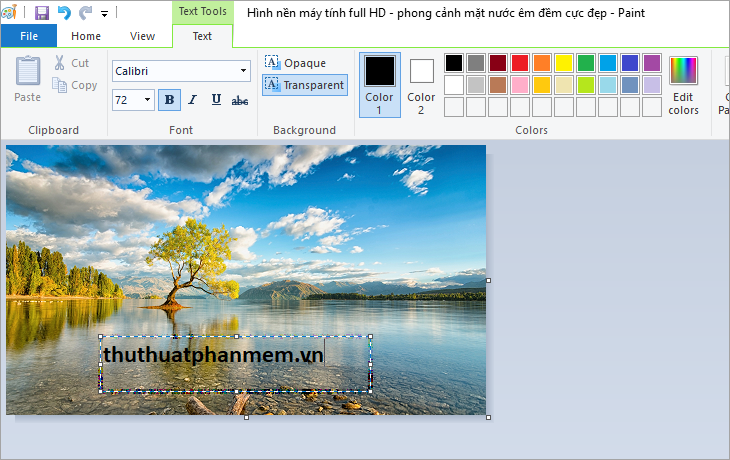Pick the black color swatch
The image size is (730, 460).
point(453,63)
